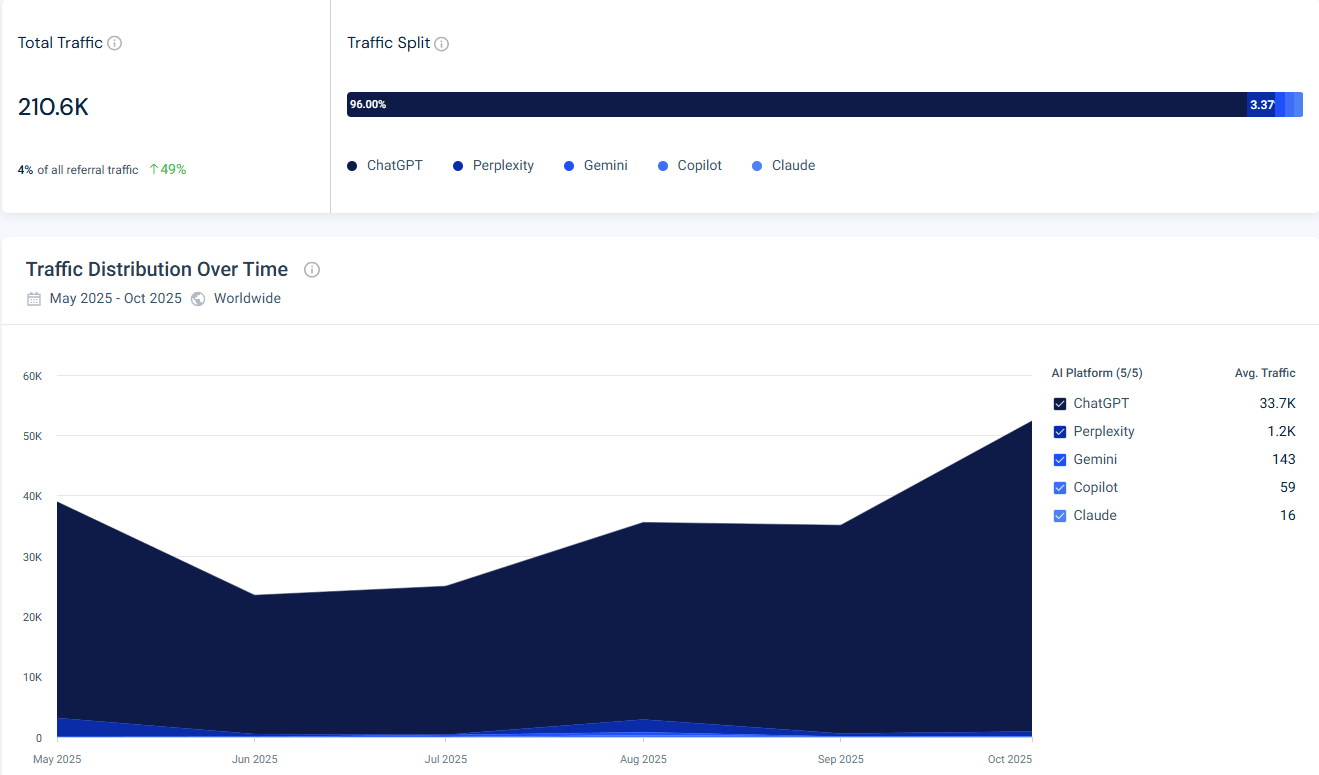Click the Worldwide globe icon
Image resolution: width=1319 pixels, height=775 pixels.
coord(197,298)
